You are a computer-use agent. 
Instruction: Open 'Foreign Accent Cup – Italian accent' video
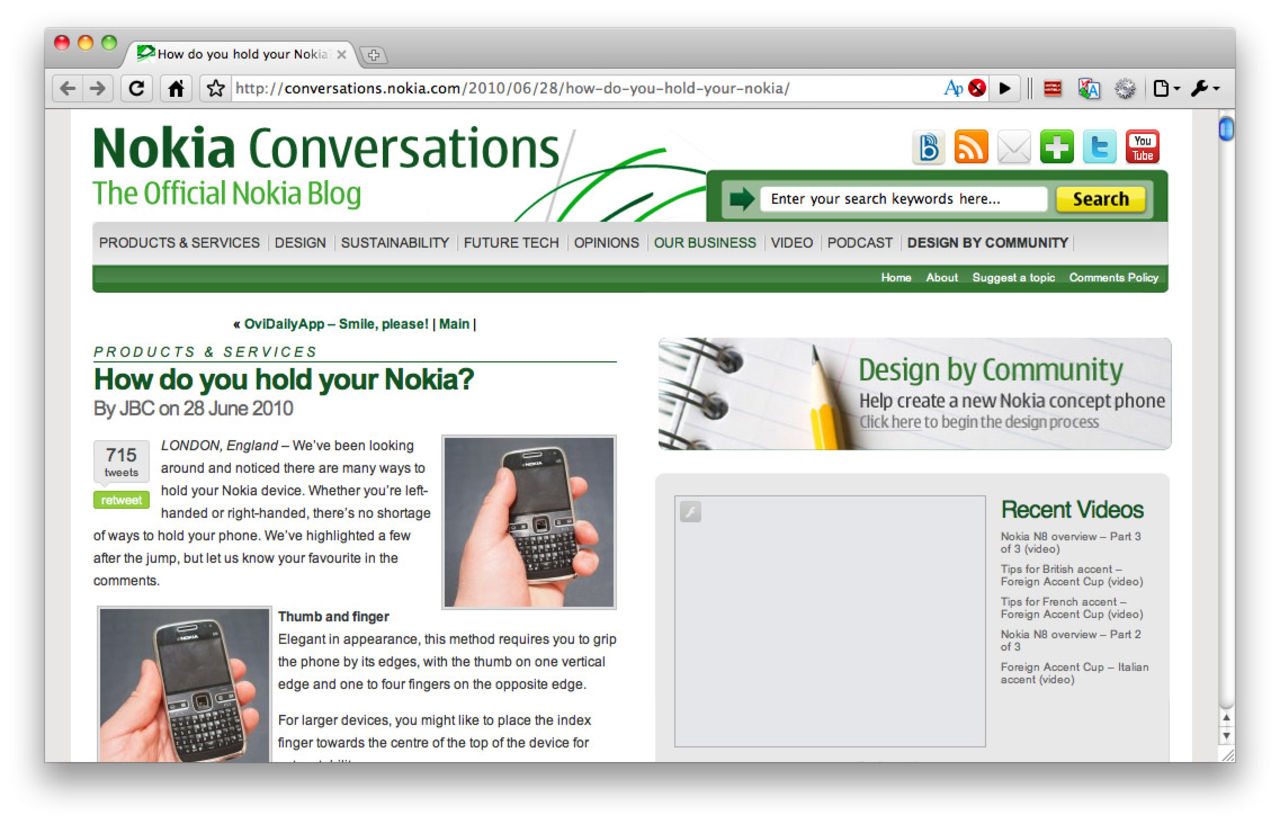[1075, 673]
